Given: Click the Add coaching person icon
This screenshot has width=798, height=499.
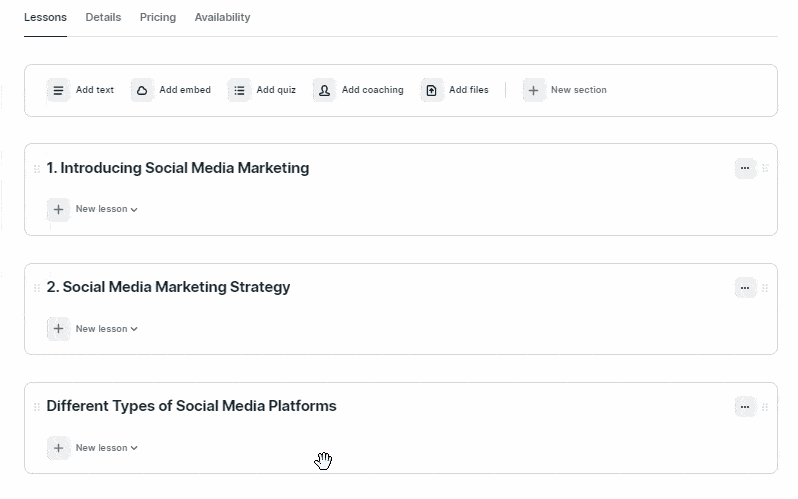Looking at the screenshot, I should (324, 91).
